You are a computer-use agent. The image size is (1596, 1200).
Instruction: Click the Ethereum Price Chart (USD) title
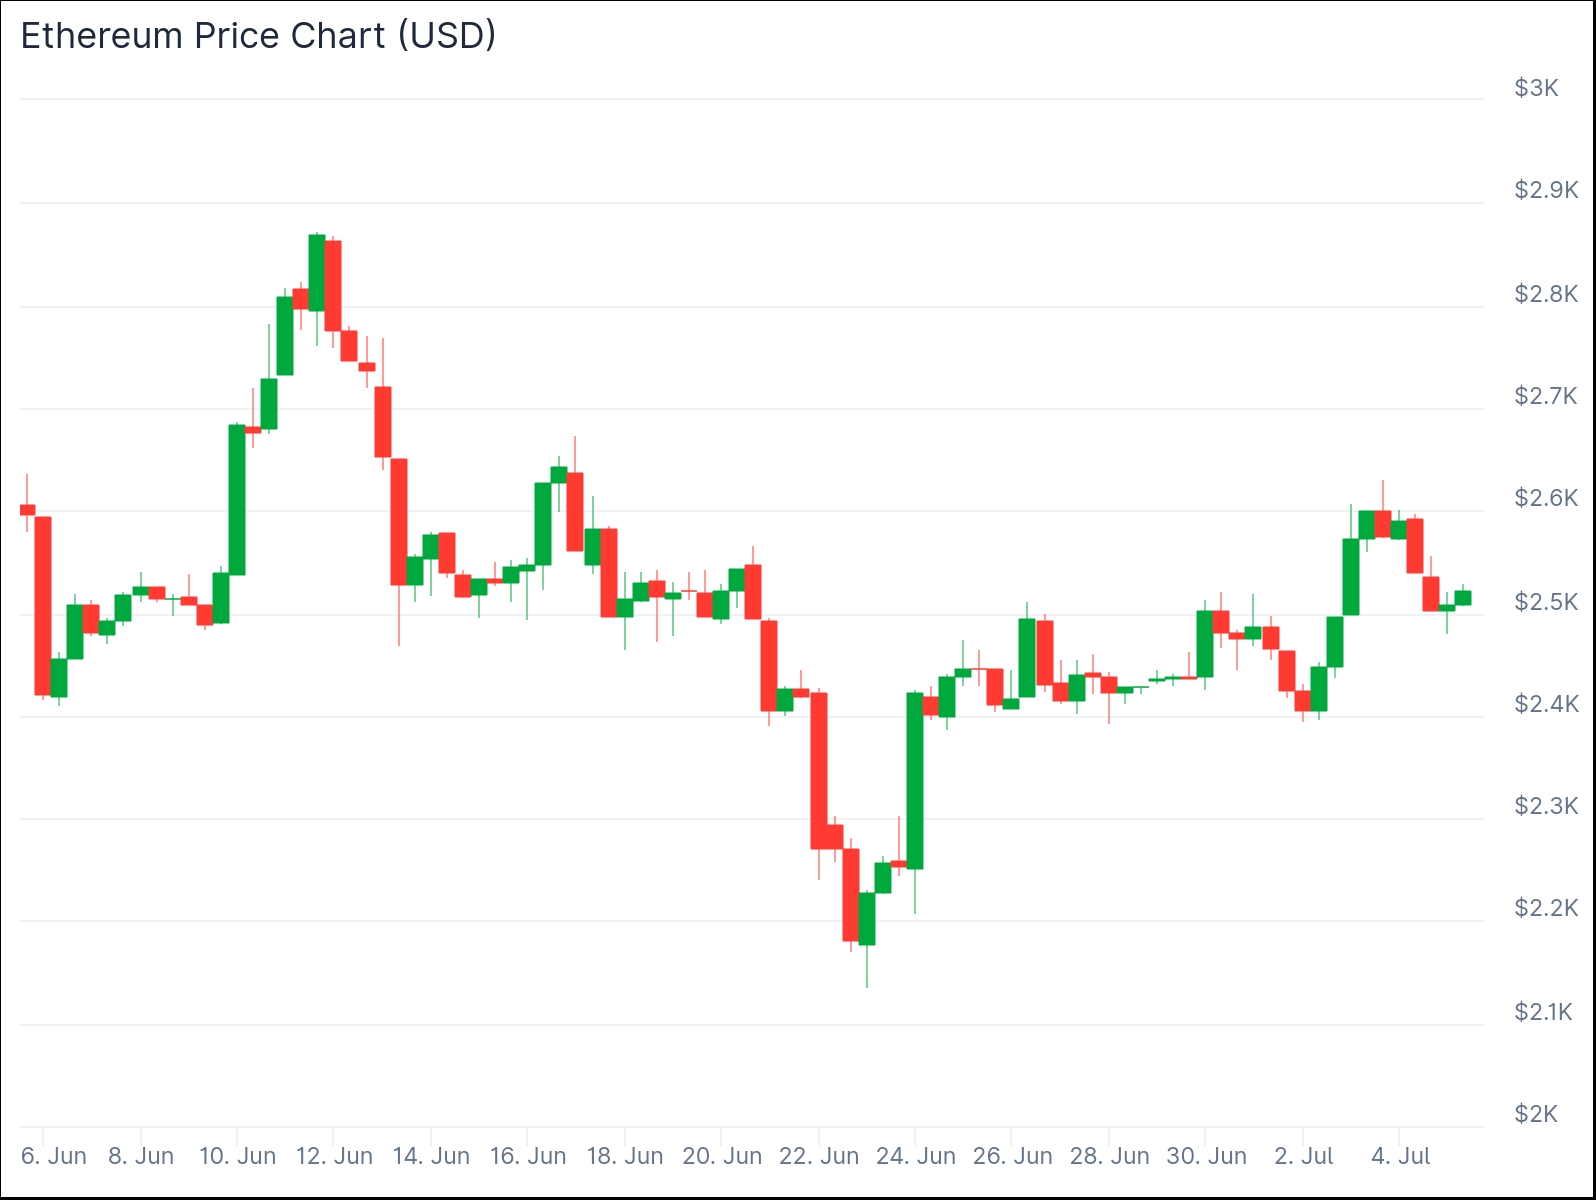[258, 36]
